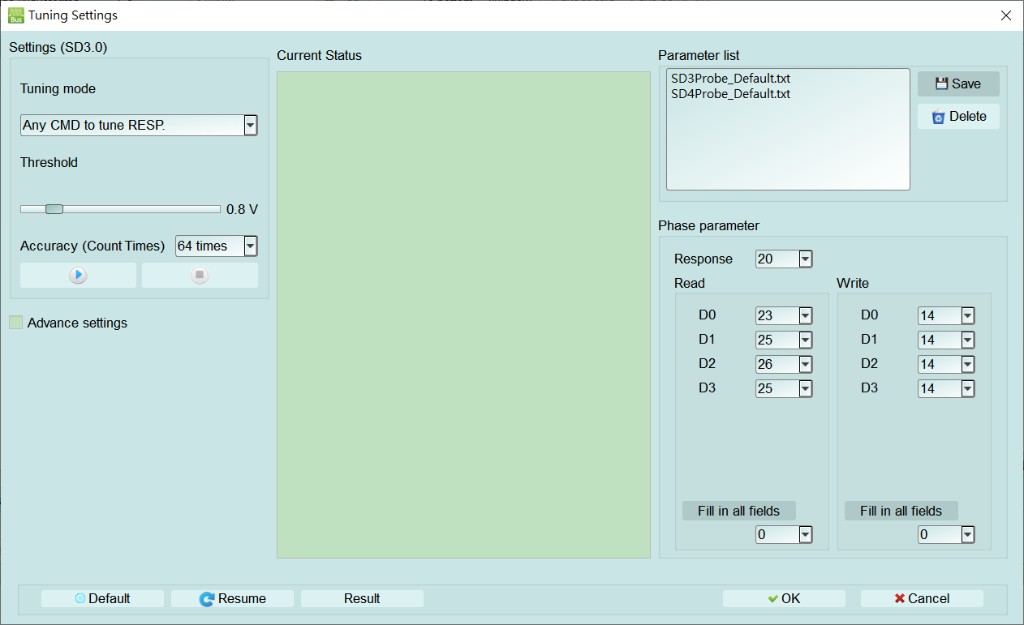Stop tuning with the stop button
The height and width of the screenshot is (625, 1024).
click(200, 275)
